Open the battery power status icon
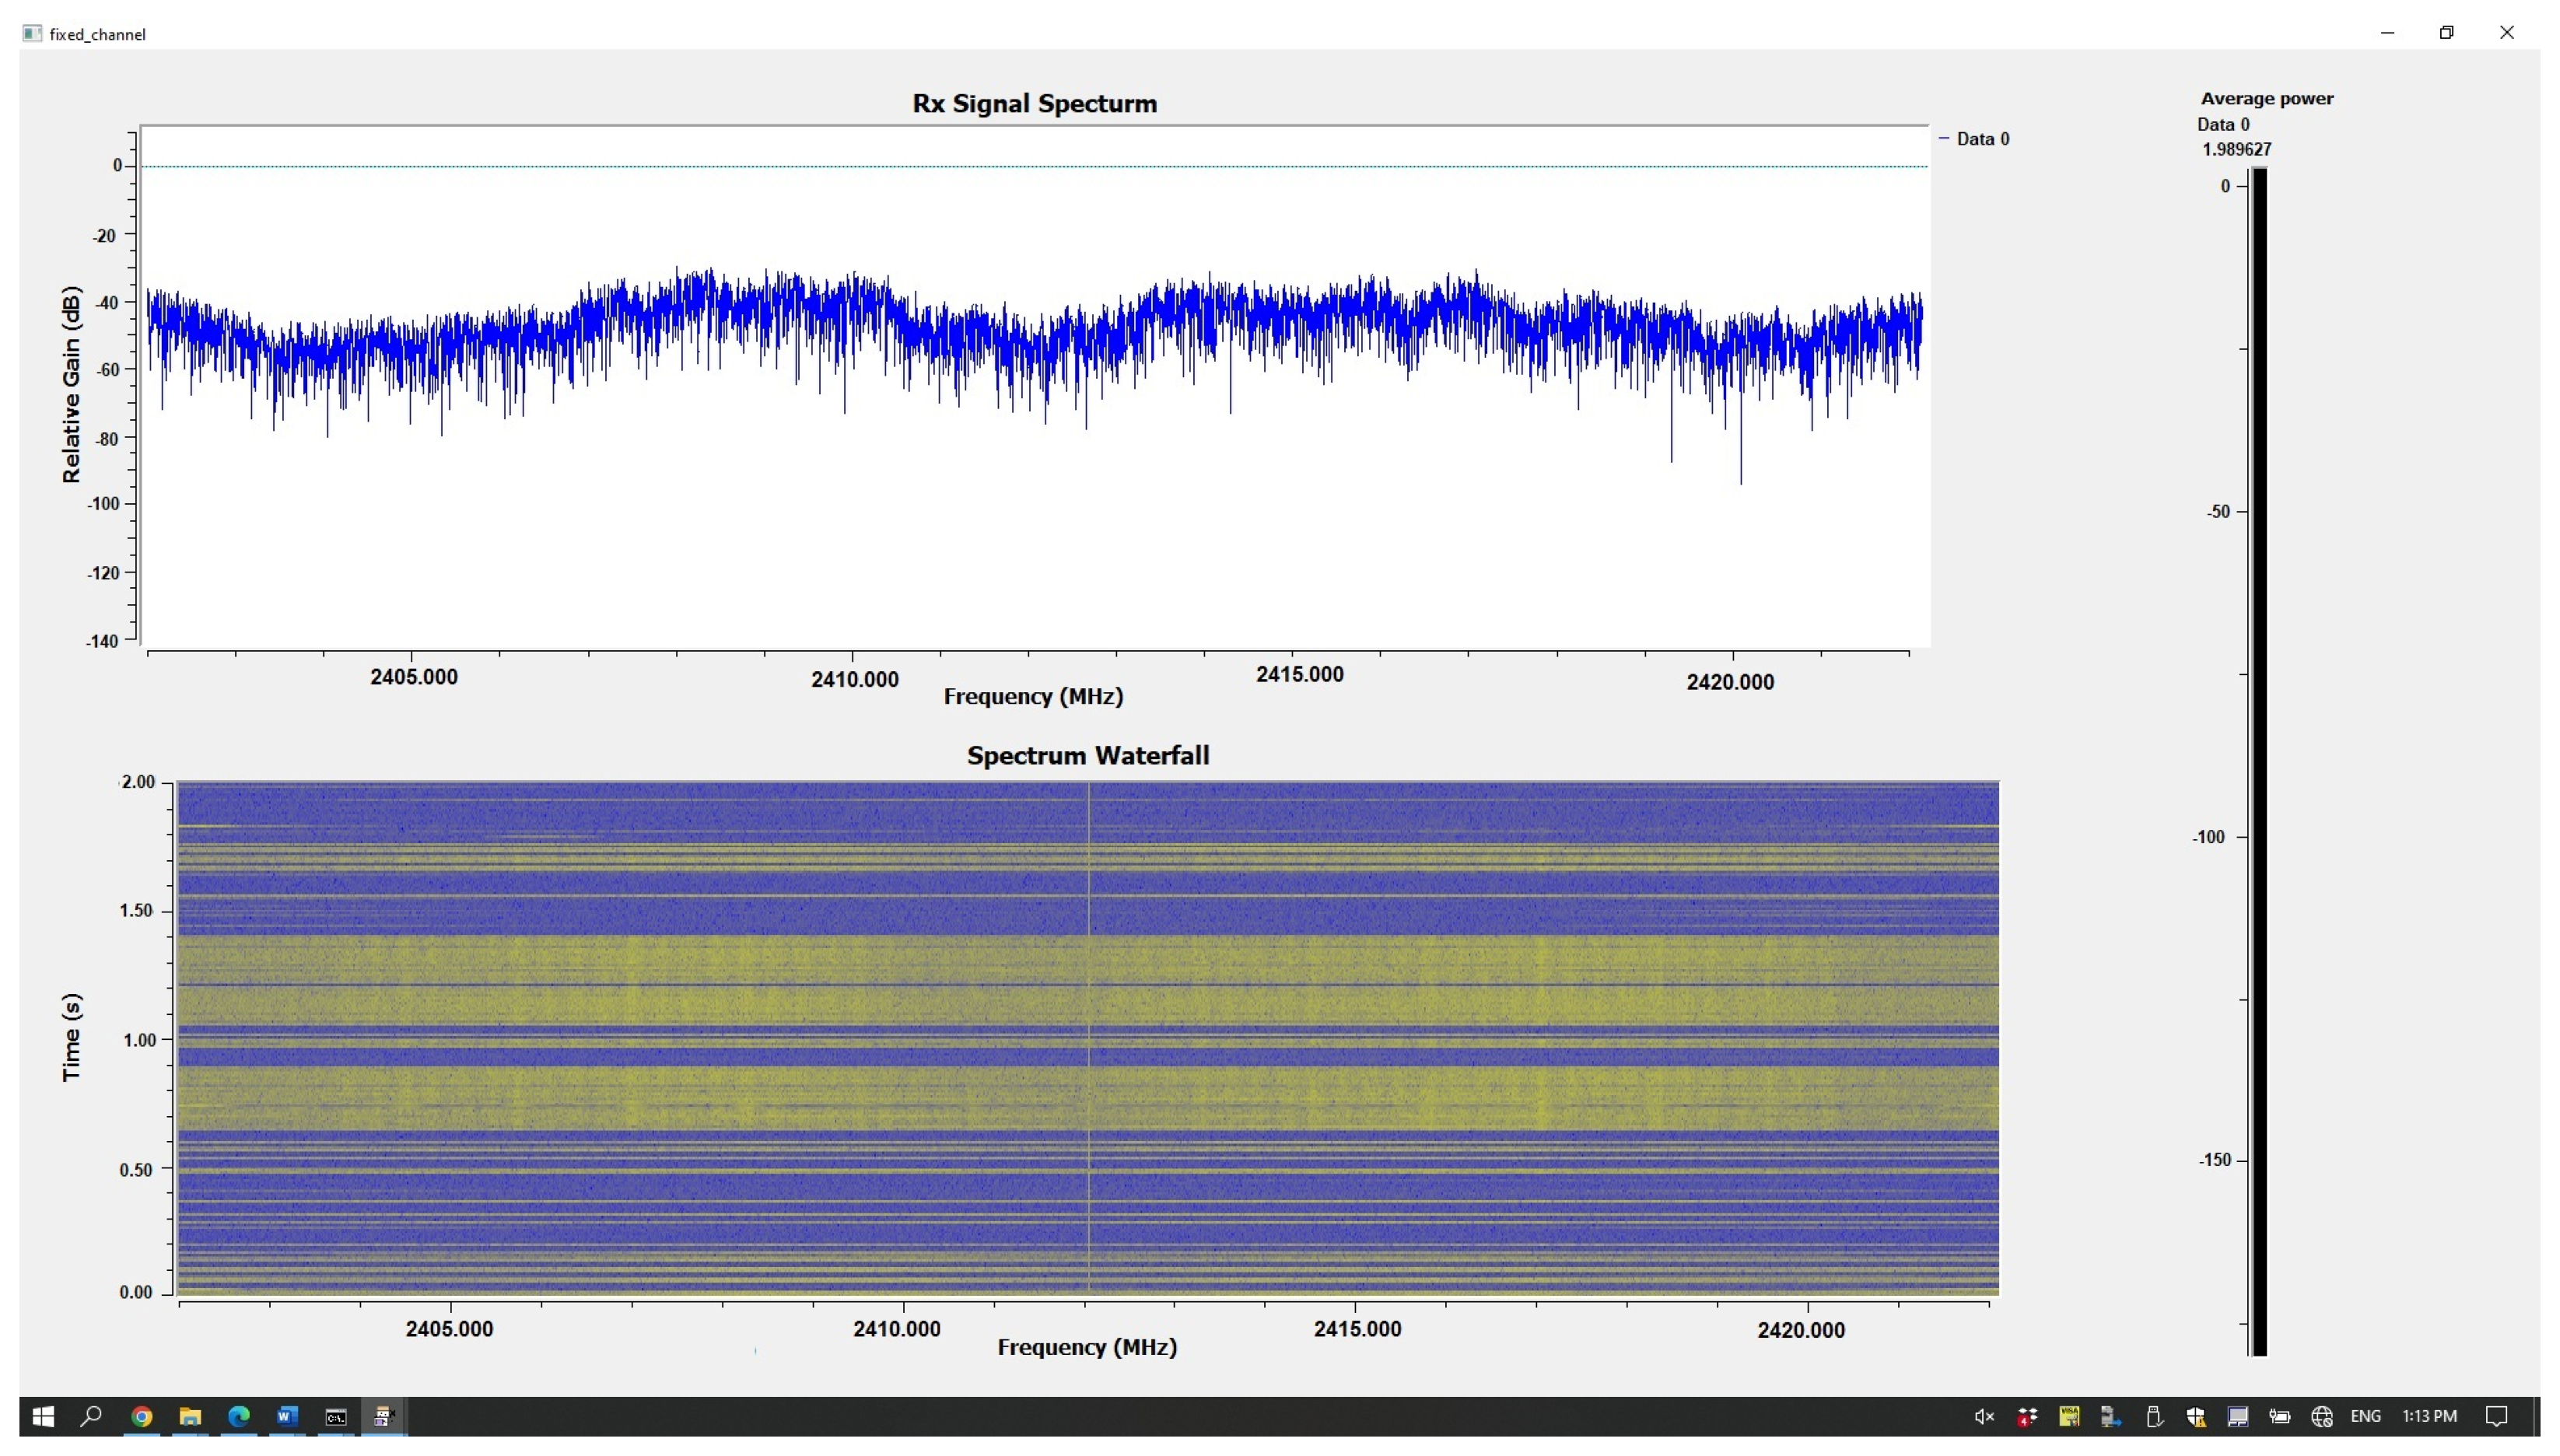The width and height of the screenshot is (2560, 1456). coord(2280,1416)
